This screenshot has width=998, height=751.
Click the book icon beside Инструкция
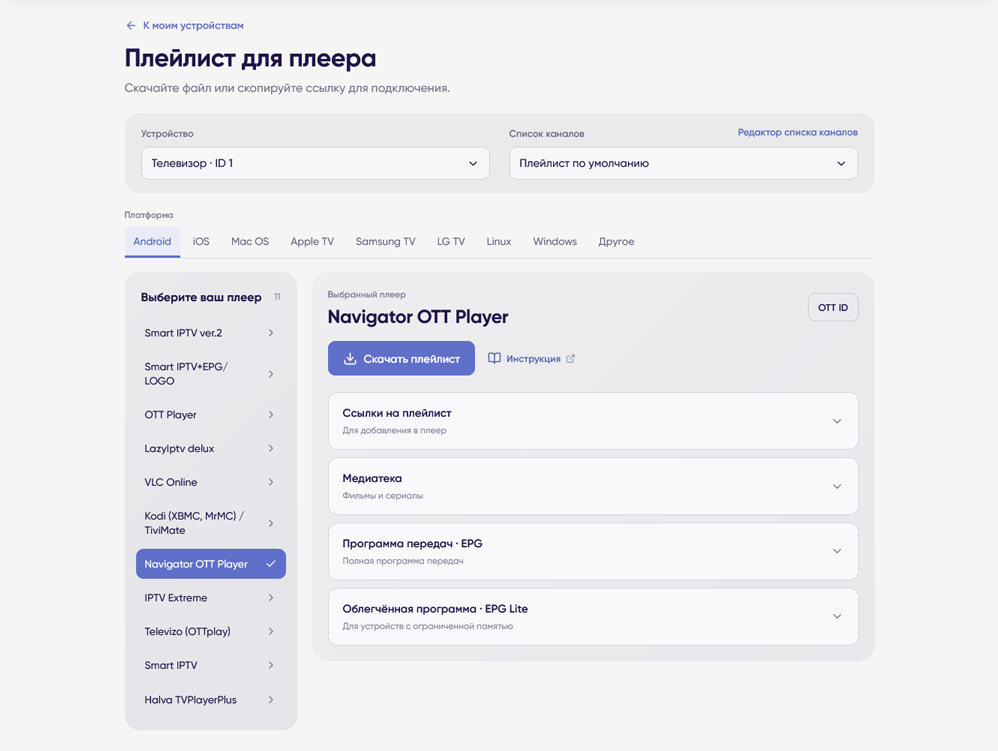pyautogui.click(x=494, y=358)
